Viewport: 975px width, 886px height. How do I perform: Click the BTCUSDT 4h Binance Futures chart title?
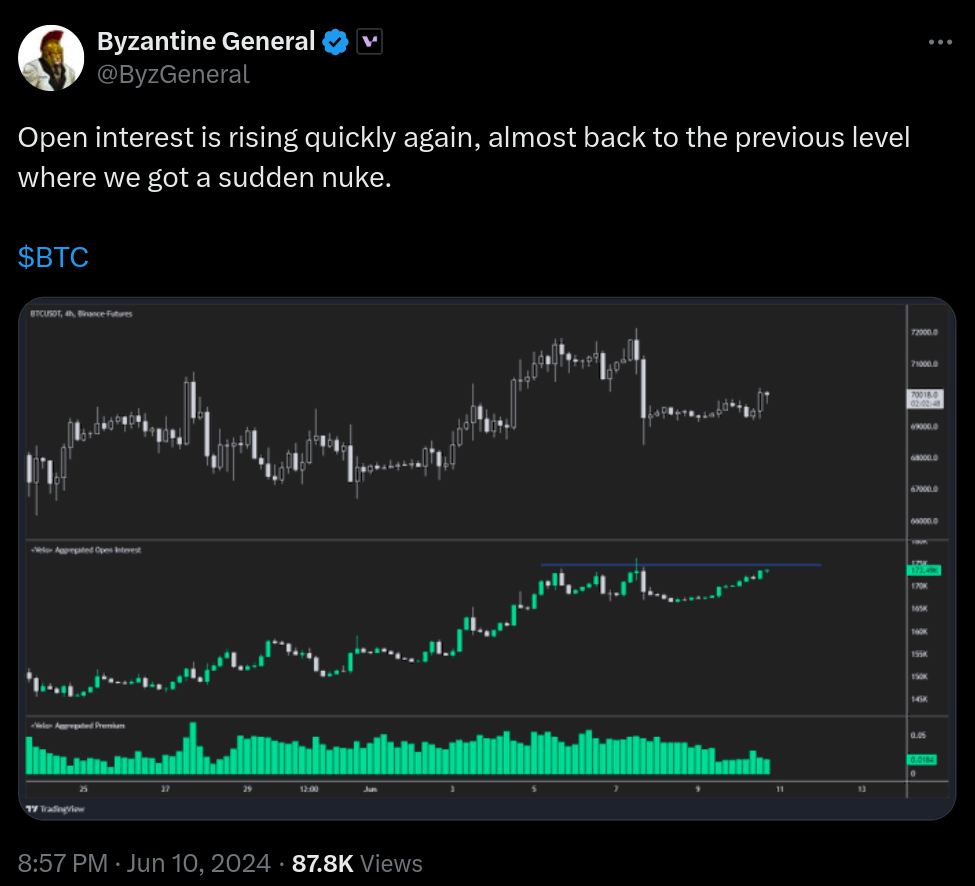(81, 314)
